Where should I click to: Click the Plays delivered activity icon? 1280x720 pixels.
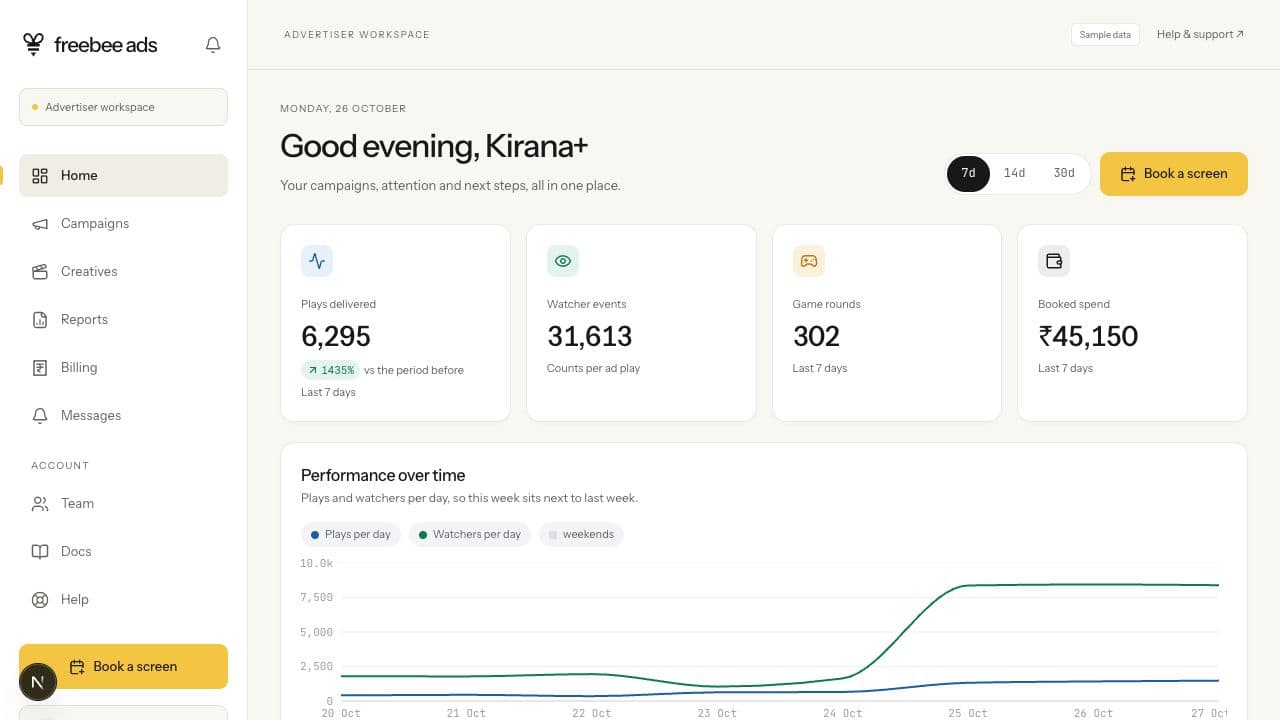coord(317,261)
